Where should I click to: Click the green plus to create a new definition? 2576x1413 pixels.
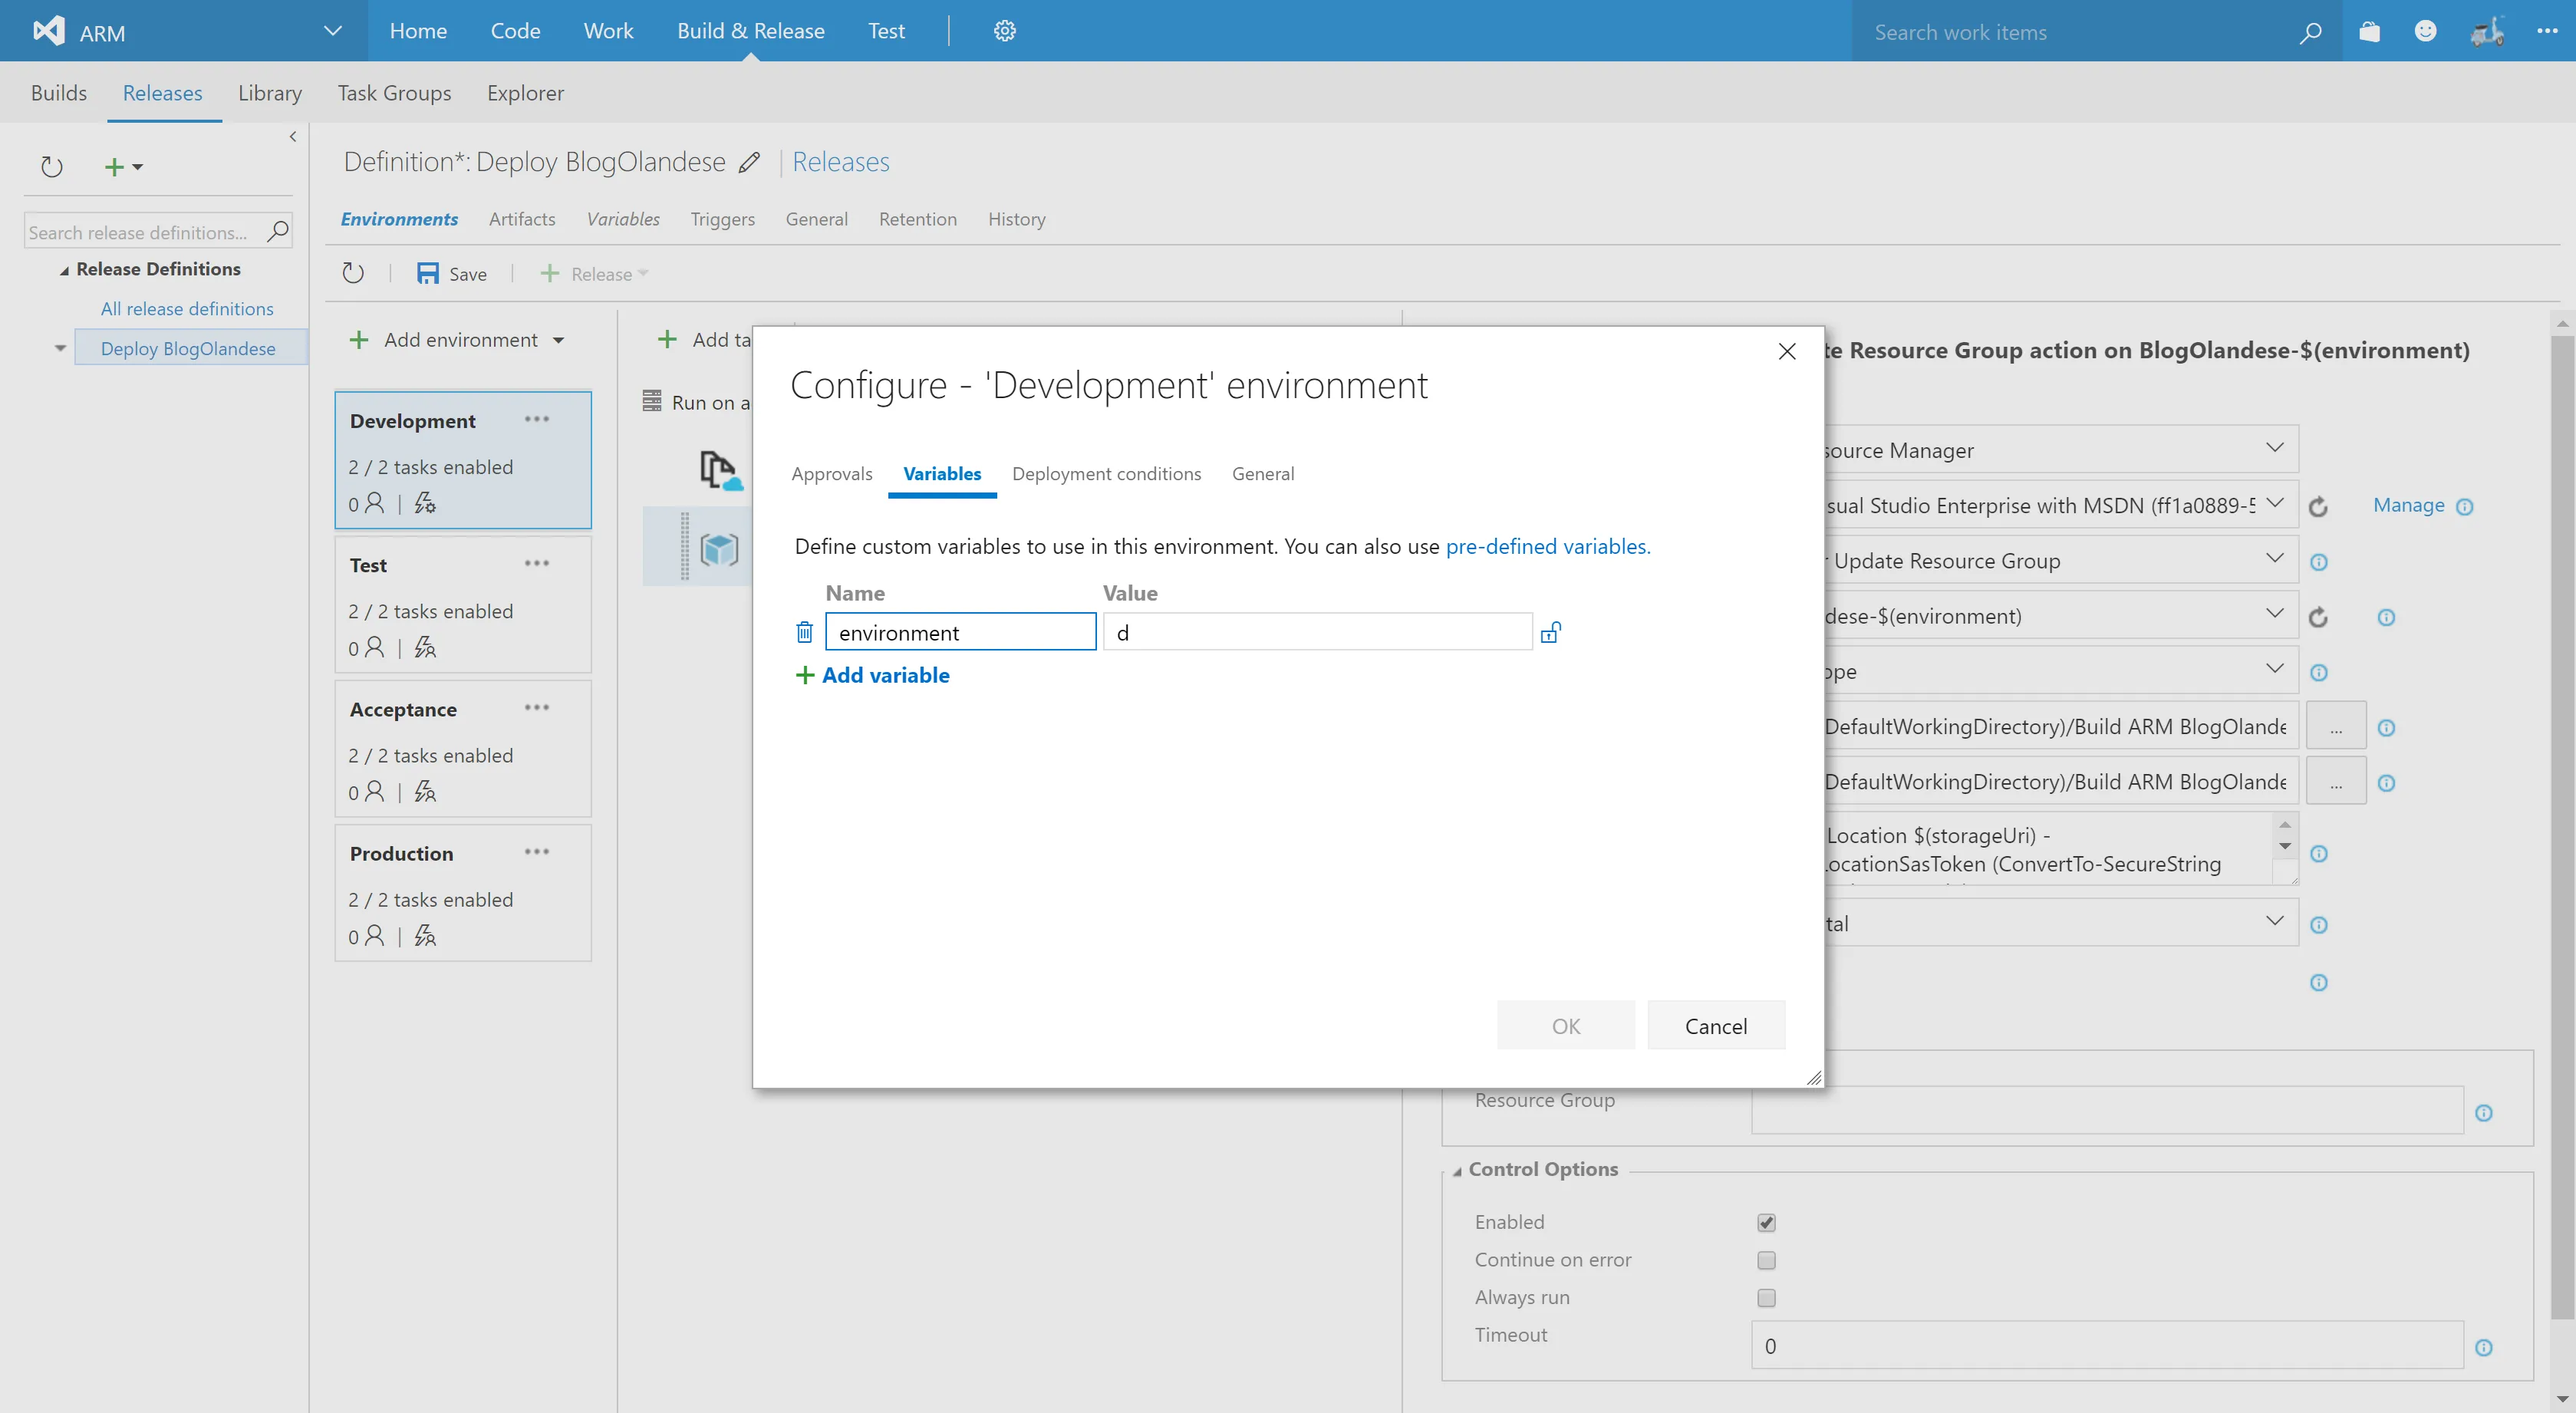[x=114, y=167]
